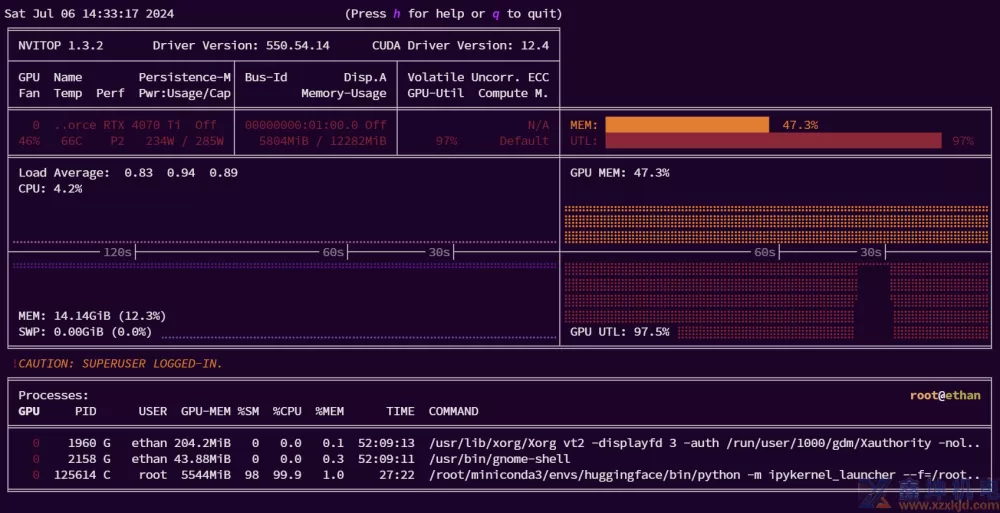Image resolution: width=1000 pixels, height=513 pixels.
Task: Click the 30s marker on the GPU graph
Action: pyautogui.click(x=871, y=253)
